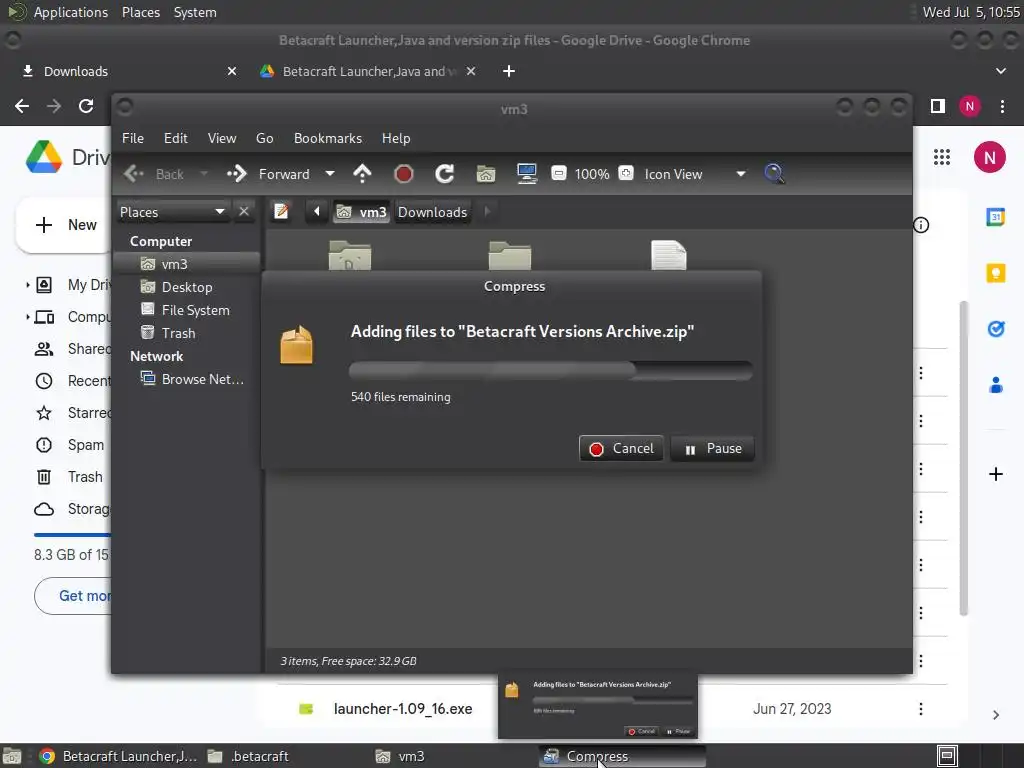Screen dimensions: 1024x768
Task: Reload the current folder
Action: click(445, 174)
